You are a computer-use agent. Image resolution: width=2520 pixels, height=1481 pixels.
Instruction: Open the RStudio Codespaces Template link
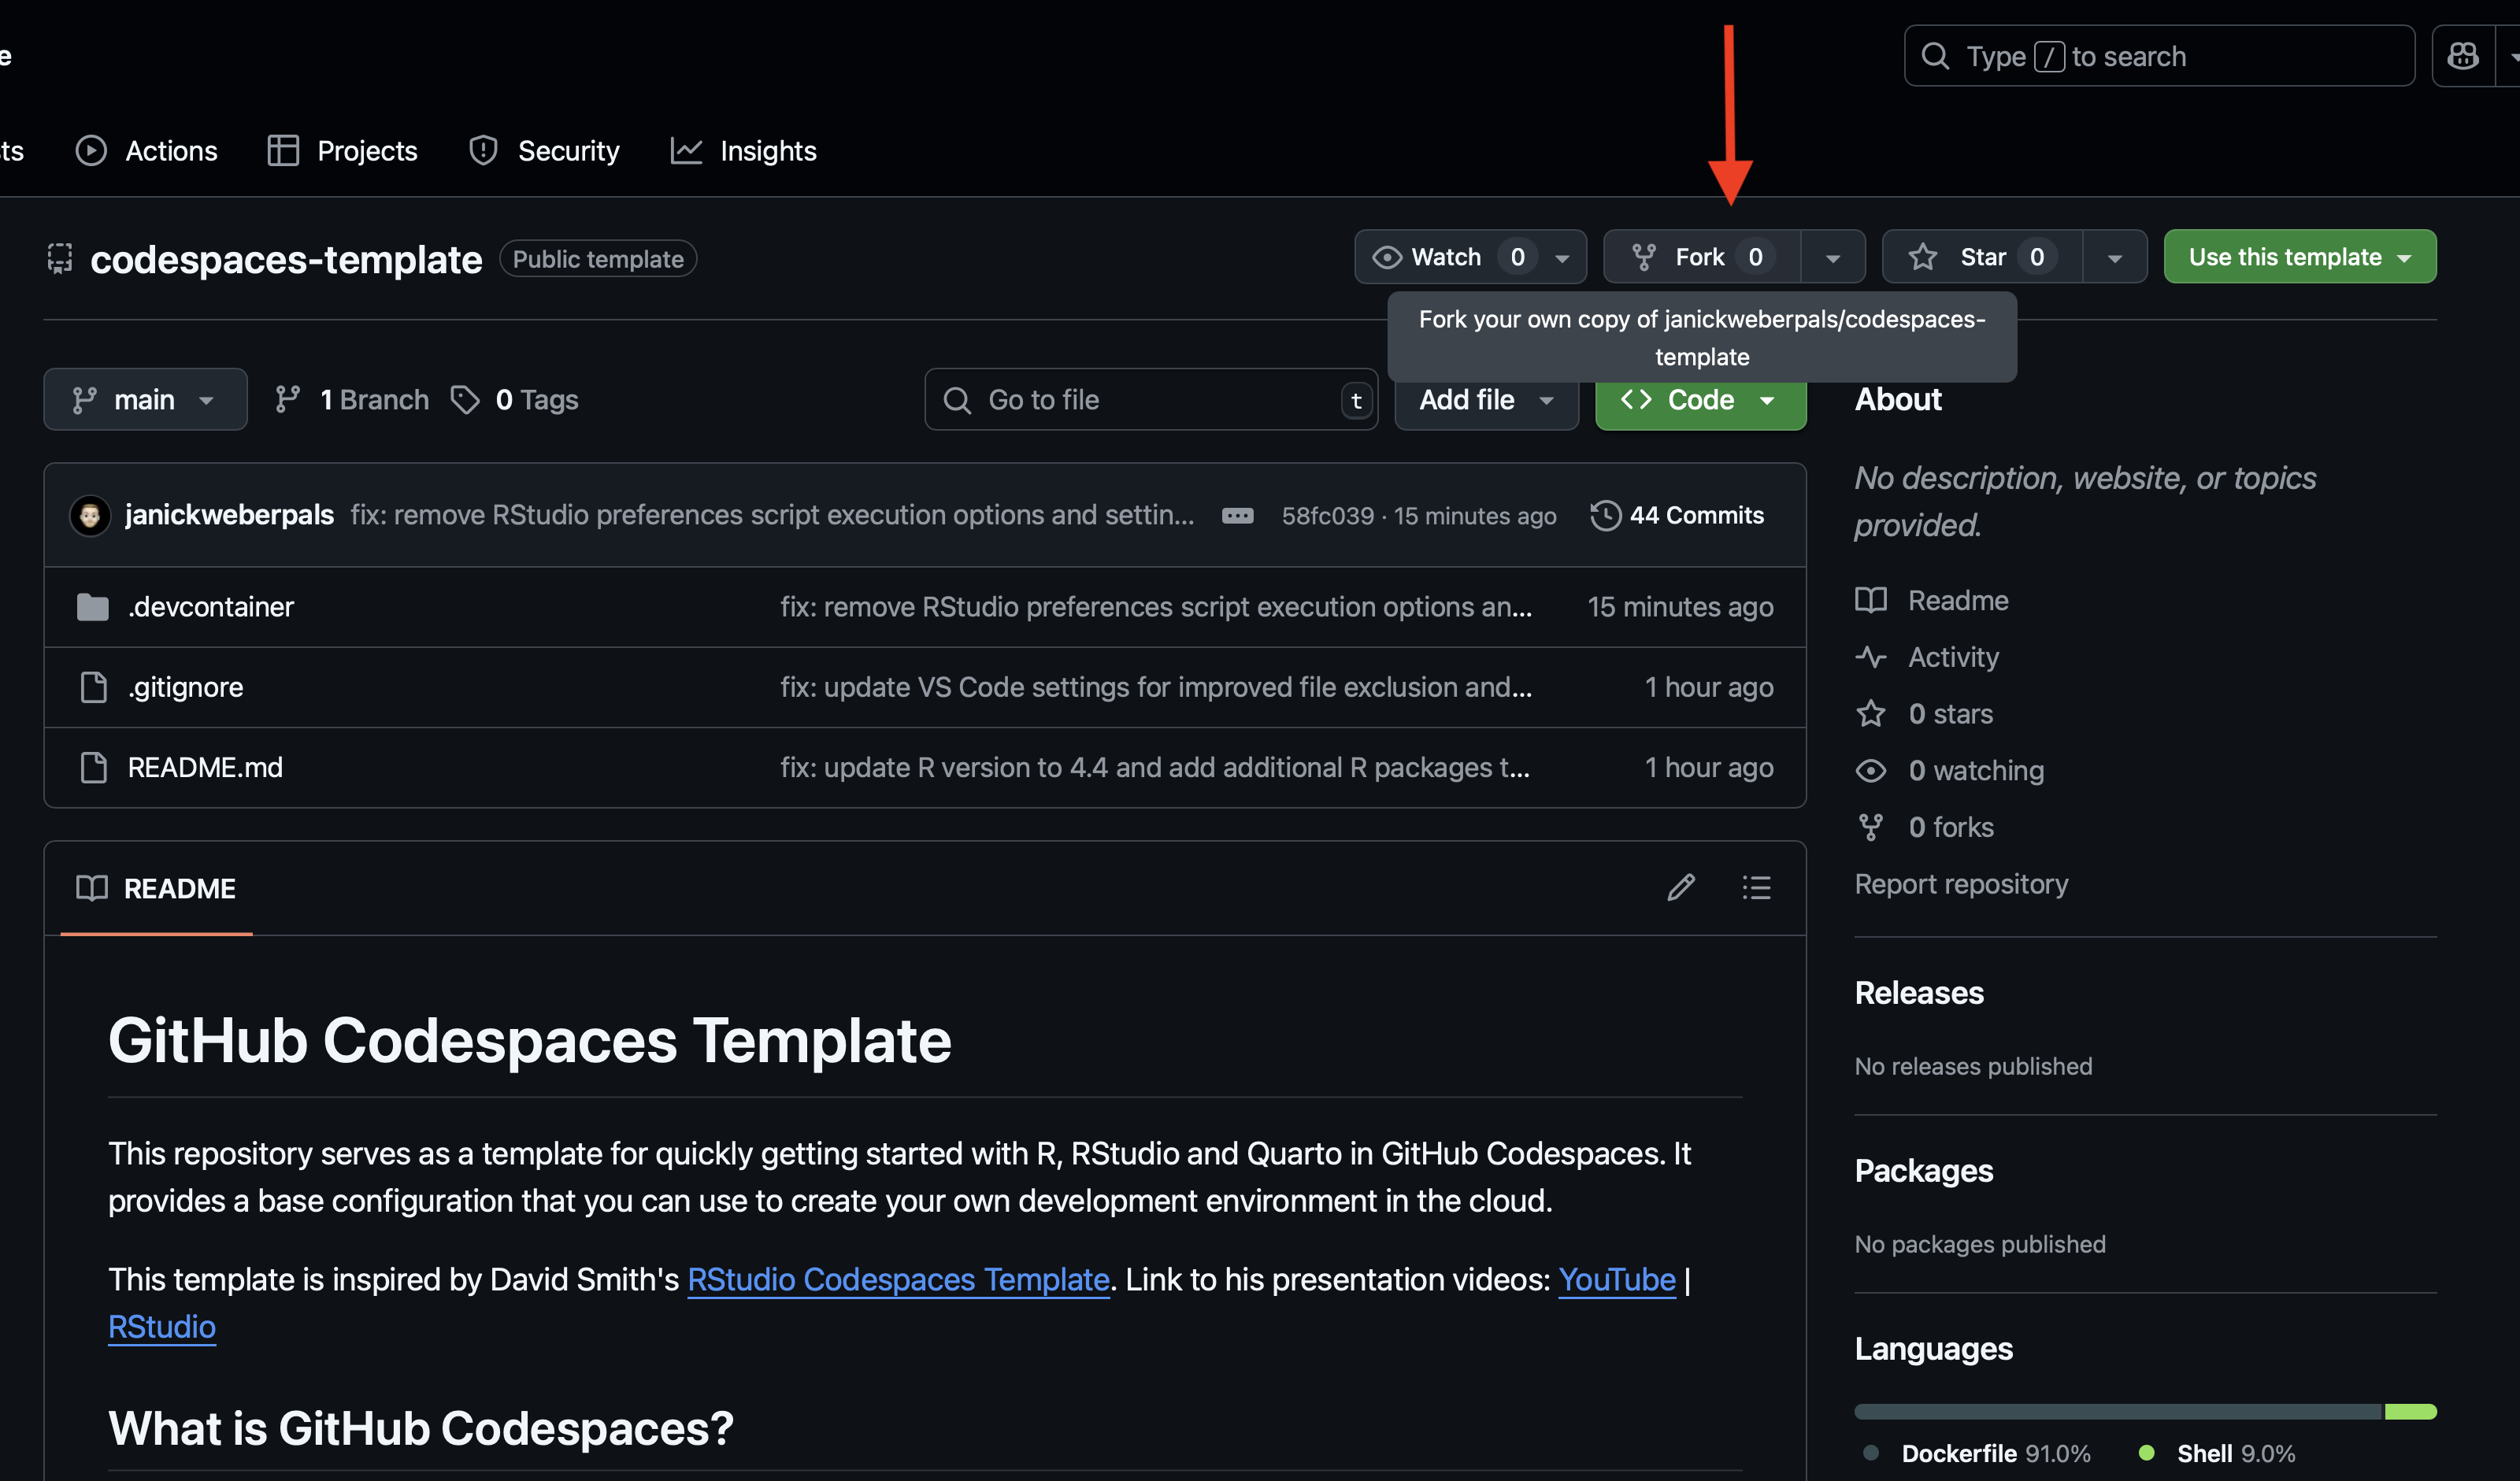pyautogui.click(x=898, y=1279)
